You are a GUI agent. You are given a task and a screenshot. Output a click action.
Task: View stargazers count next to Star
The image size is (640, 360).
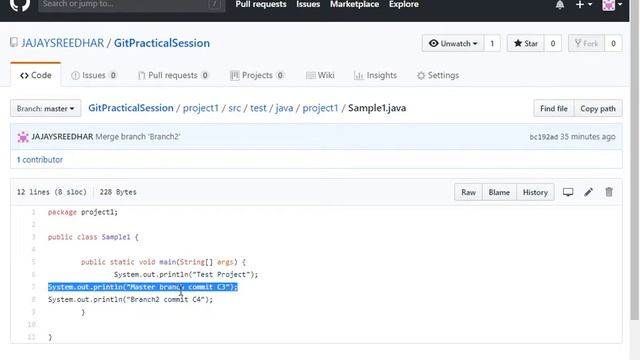pos(553,43)
